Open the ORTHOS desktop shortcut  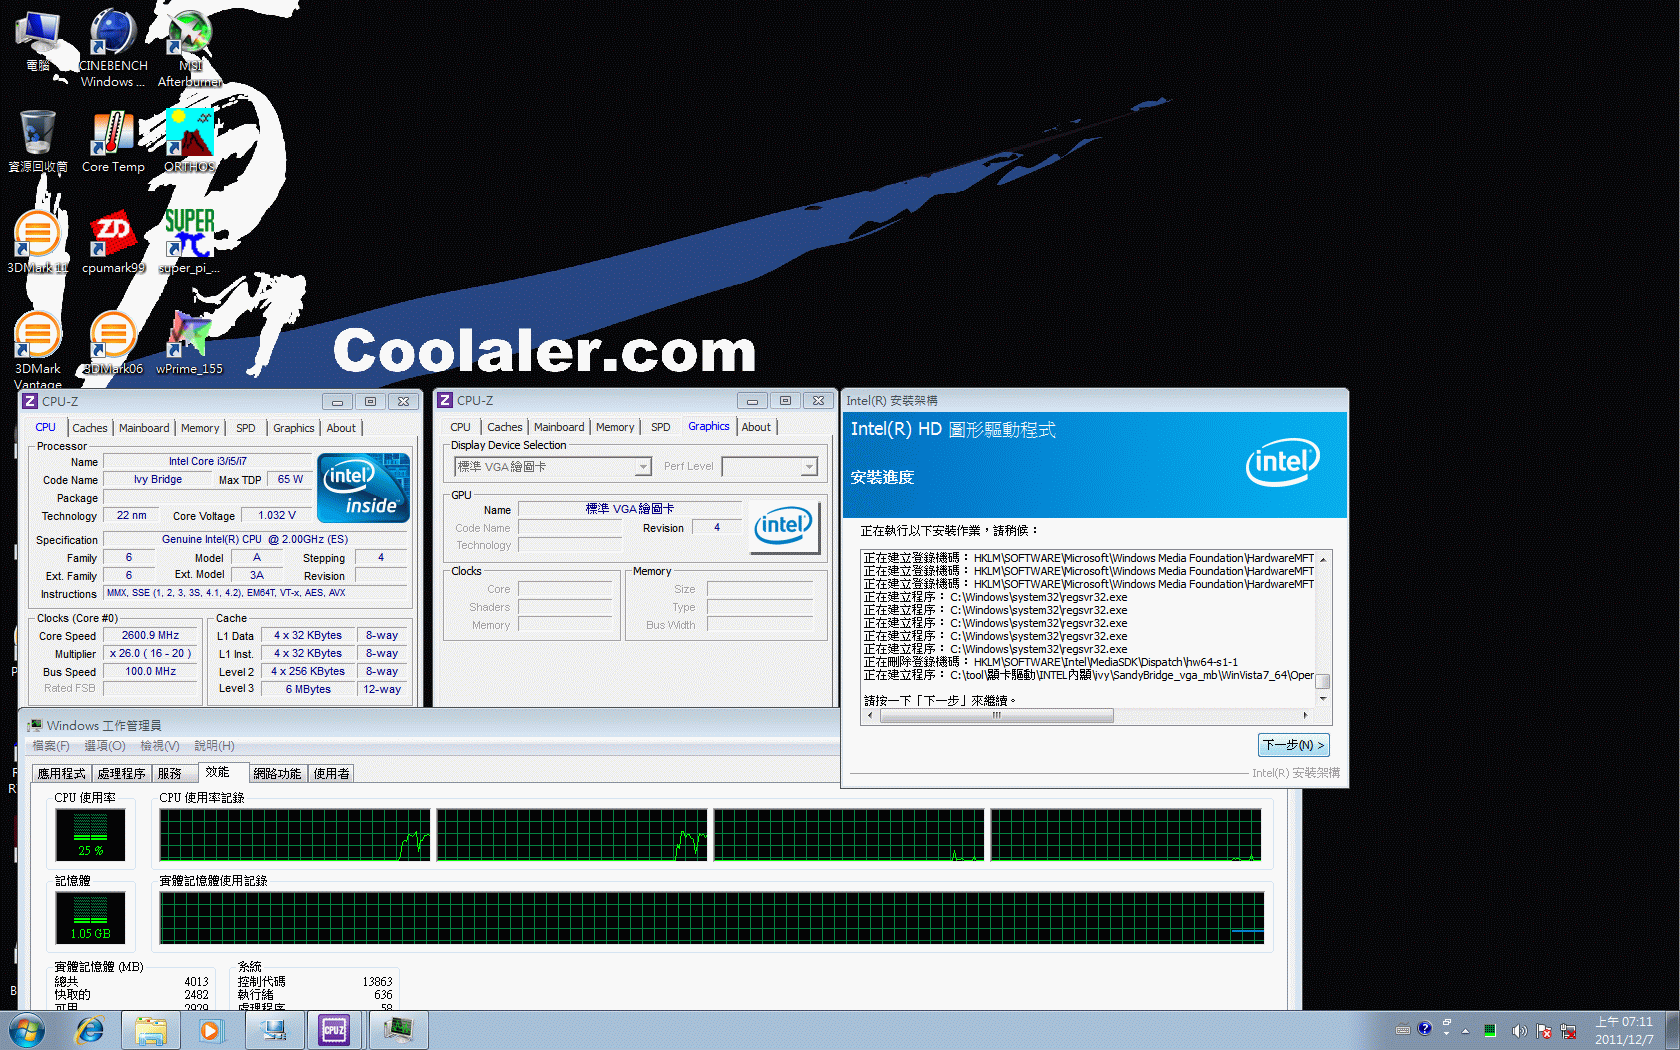pyautogui.click(x=190, y=140)
